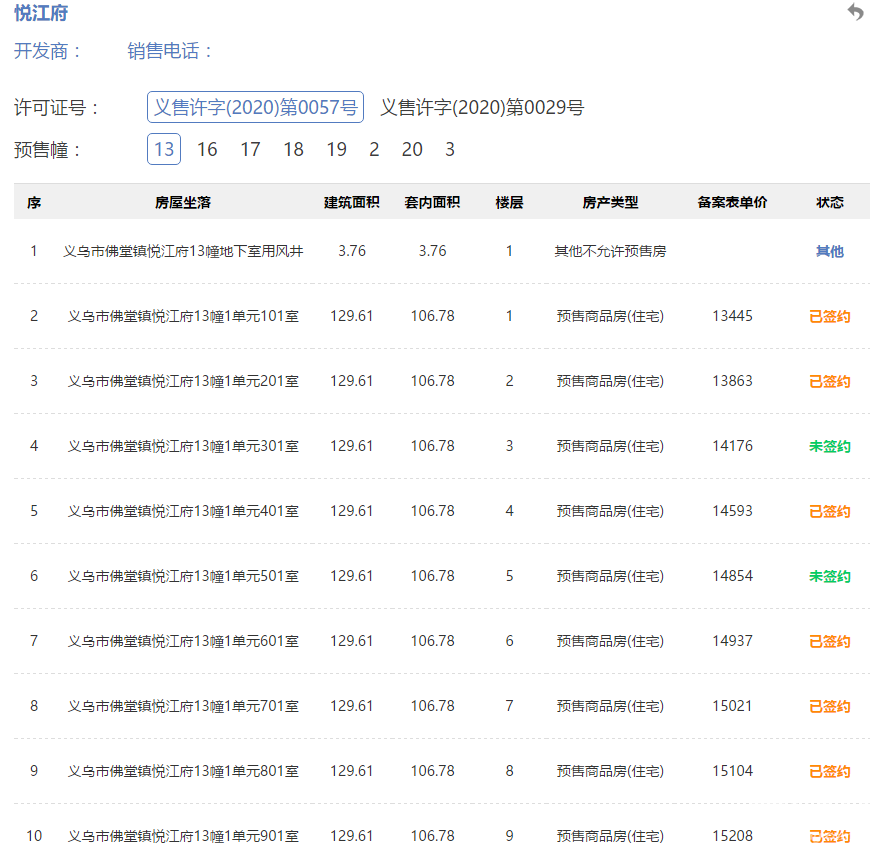Switch to presale building 16

[207, 149]
